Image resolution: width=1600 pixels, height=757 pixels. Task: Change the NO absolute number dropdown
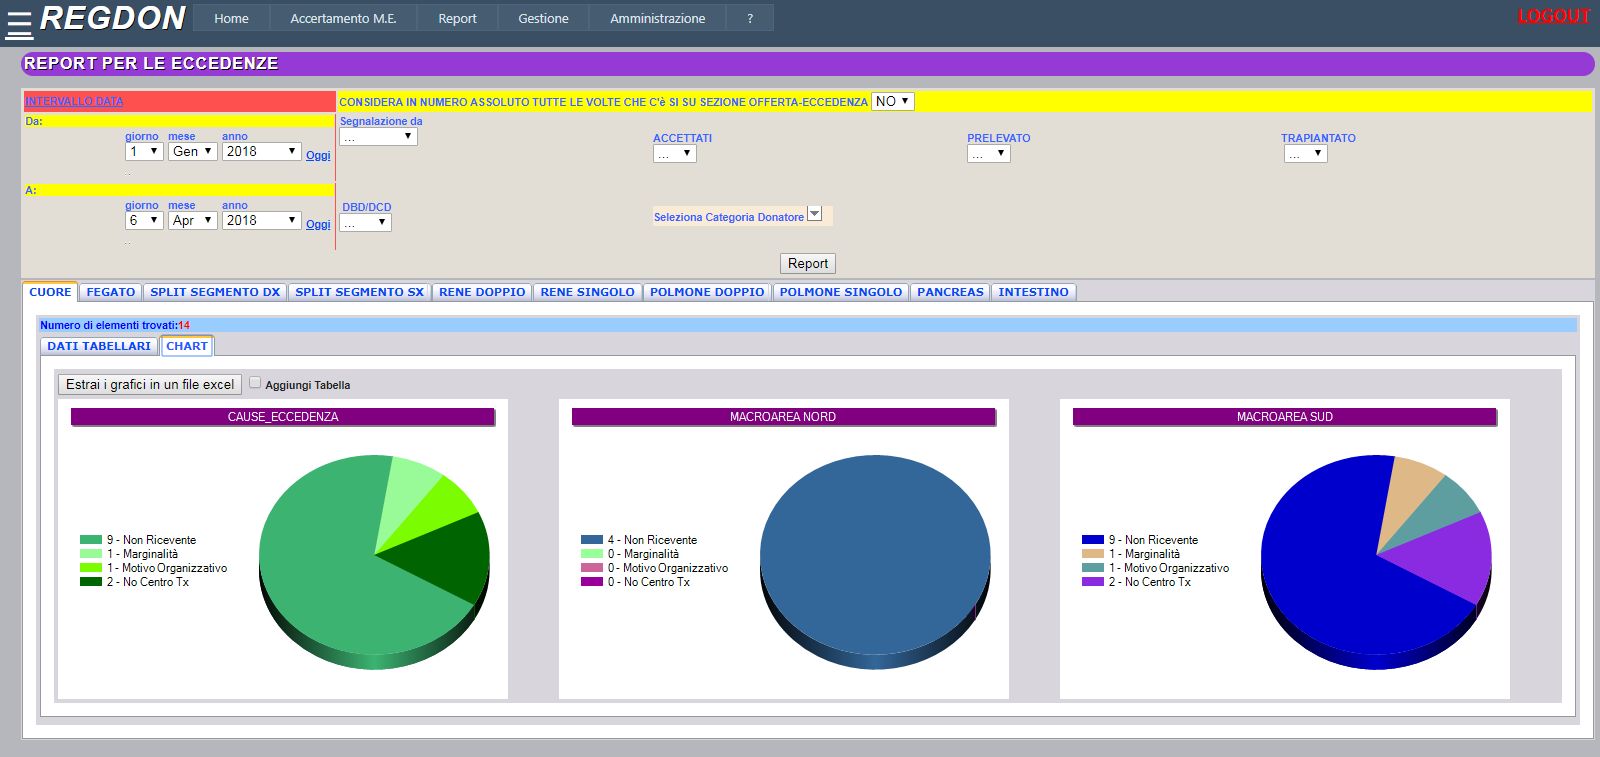(x=892, y=101)
